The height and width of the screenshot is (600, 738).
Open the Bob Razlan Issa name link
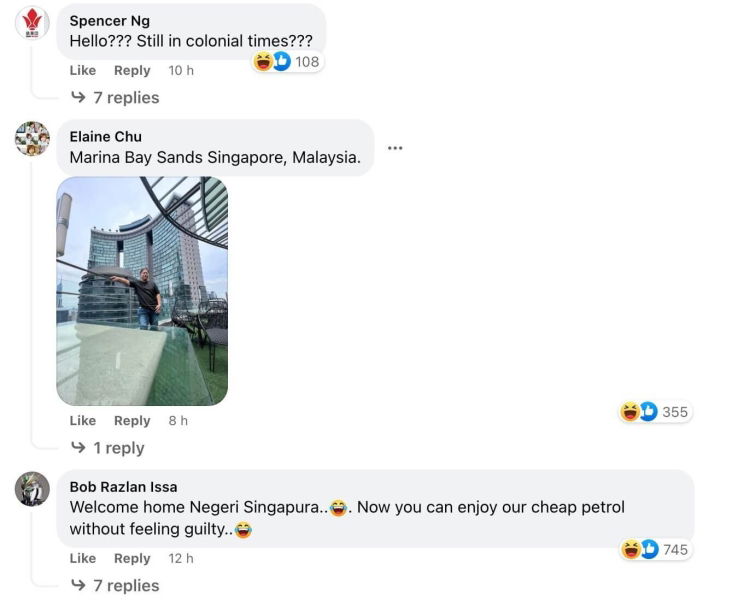click(123, 487)
